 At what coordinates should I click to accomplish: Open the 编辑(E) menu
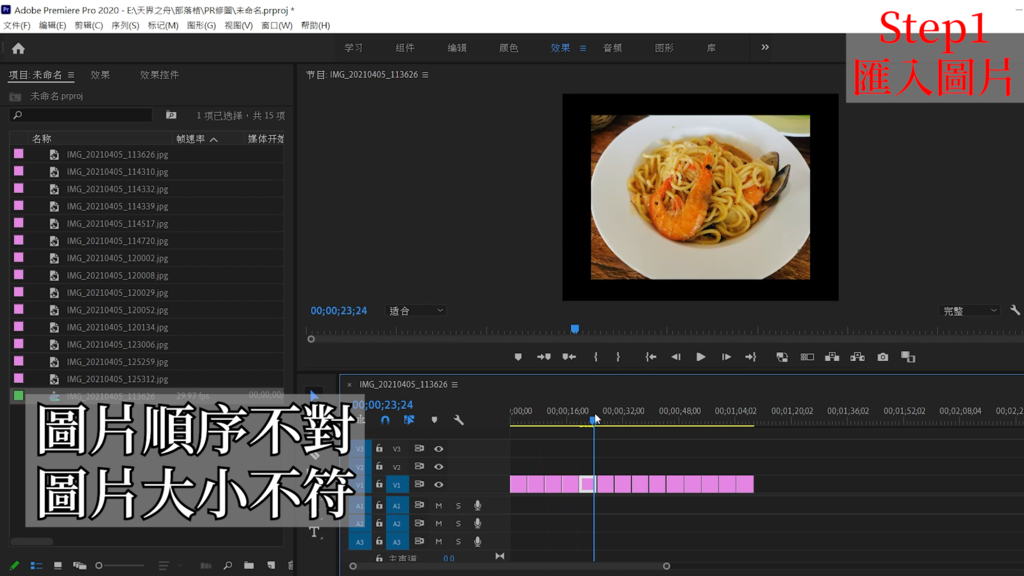(52, 25)
